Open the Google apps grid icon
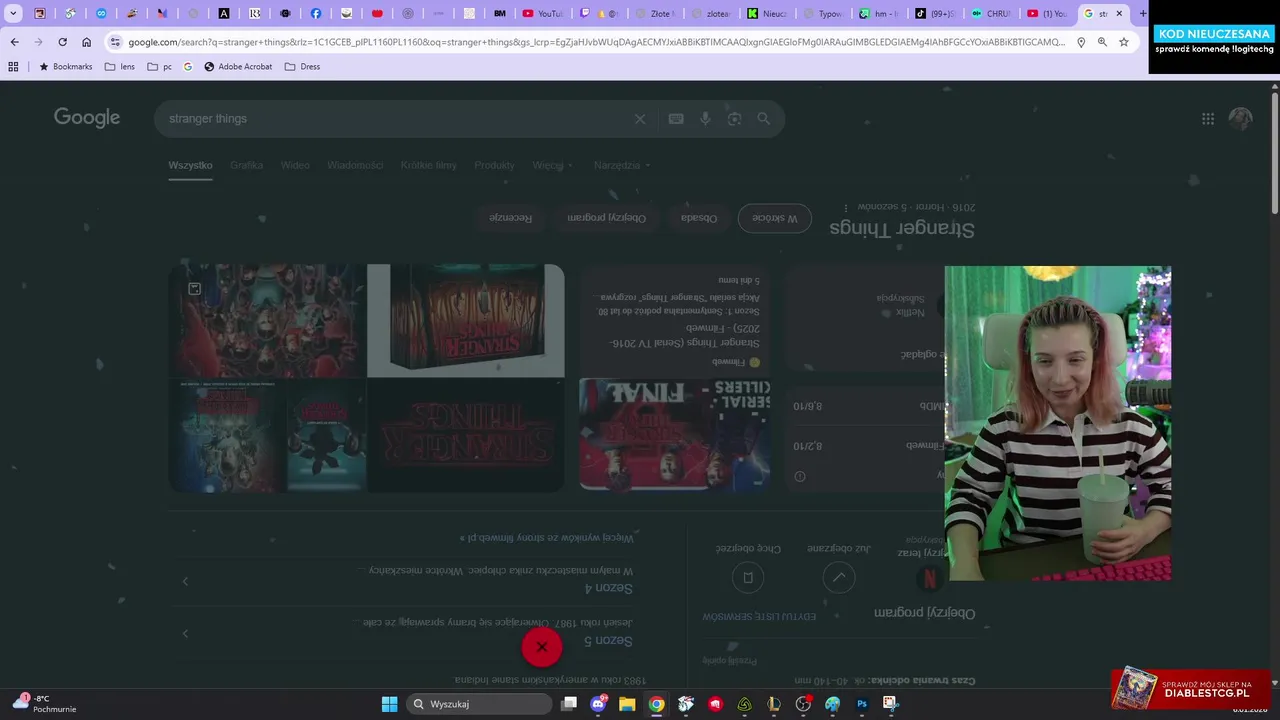This screenshot has width=1280, height=720. (x=1208, y=118)
